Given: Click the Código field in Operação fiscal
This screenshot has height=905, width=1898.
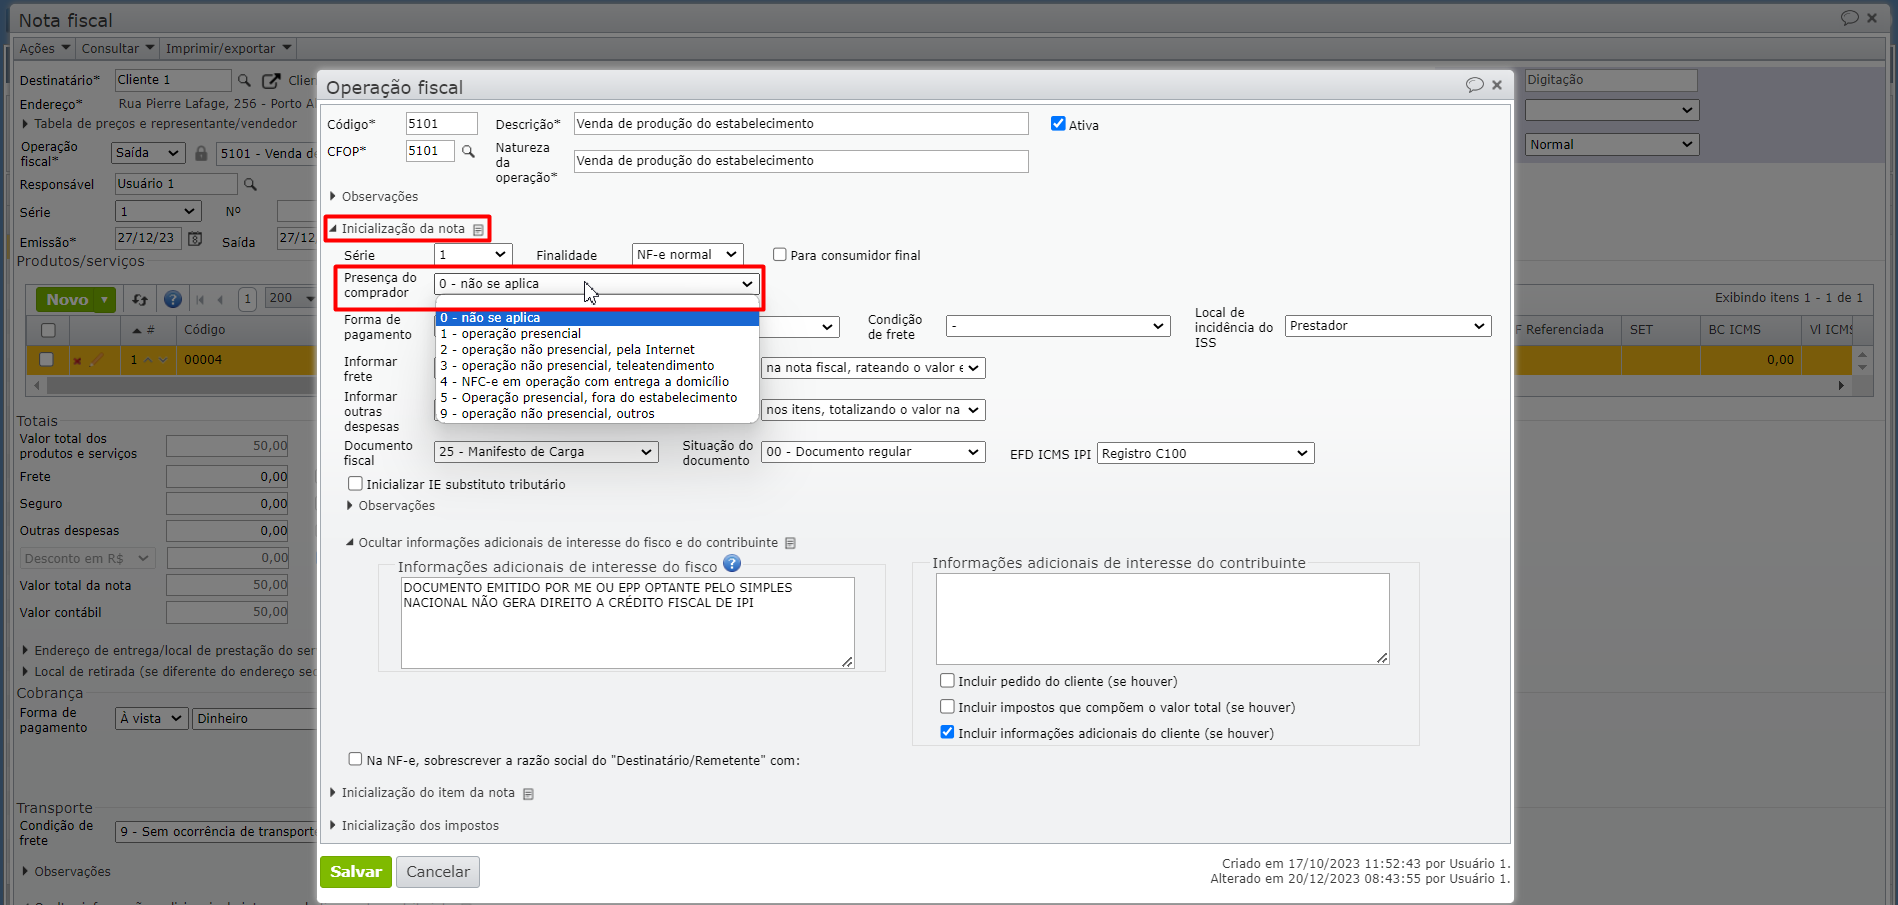Looking at the screenshot, I should coord(442,124).
